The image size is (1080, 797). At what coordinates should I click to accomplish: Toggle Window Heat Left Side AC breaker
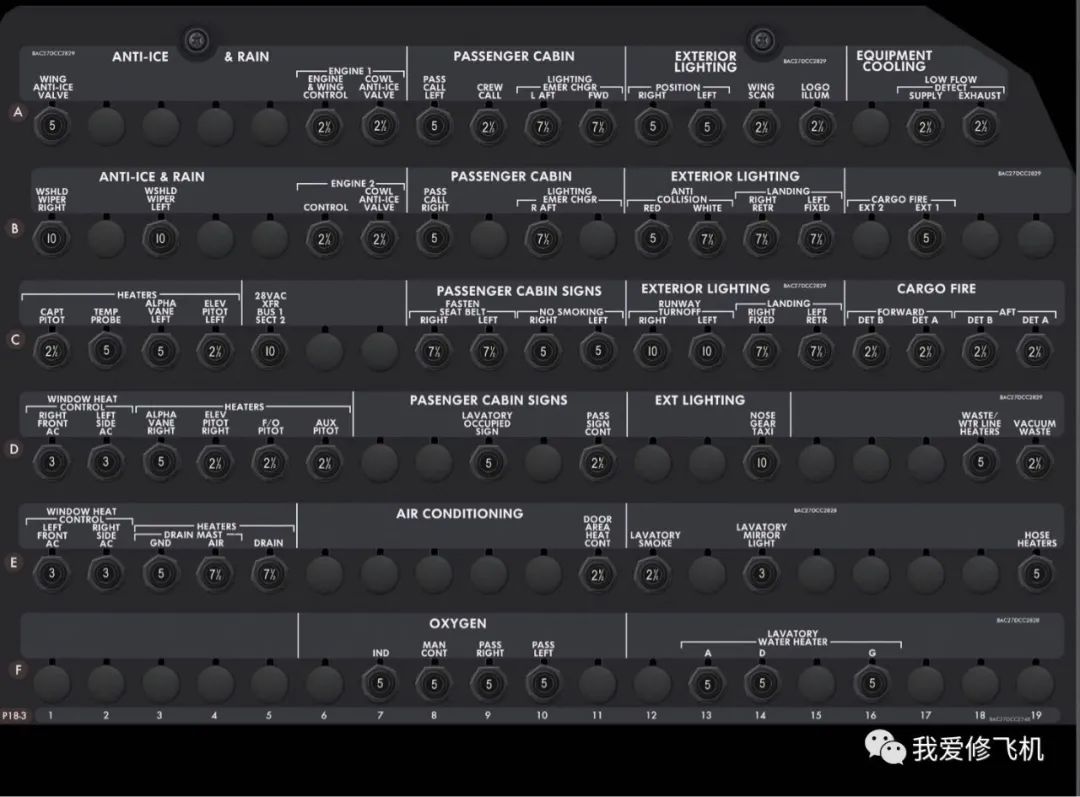click(x=105, y=462)
